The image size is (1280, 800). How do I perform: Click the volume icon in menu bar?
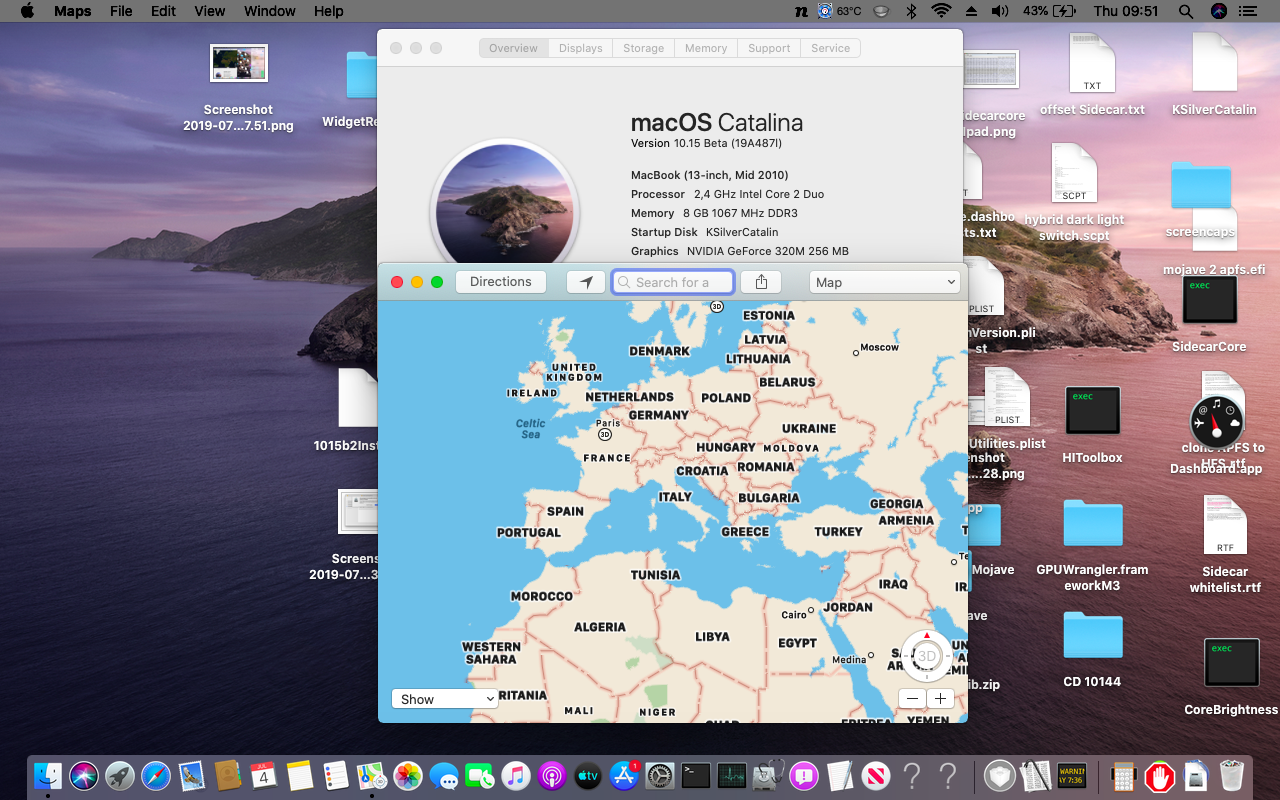(1000, 11)
